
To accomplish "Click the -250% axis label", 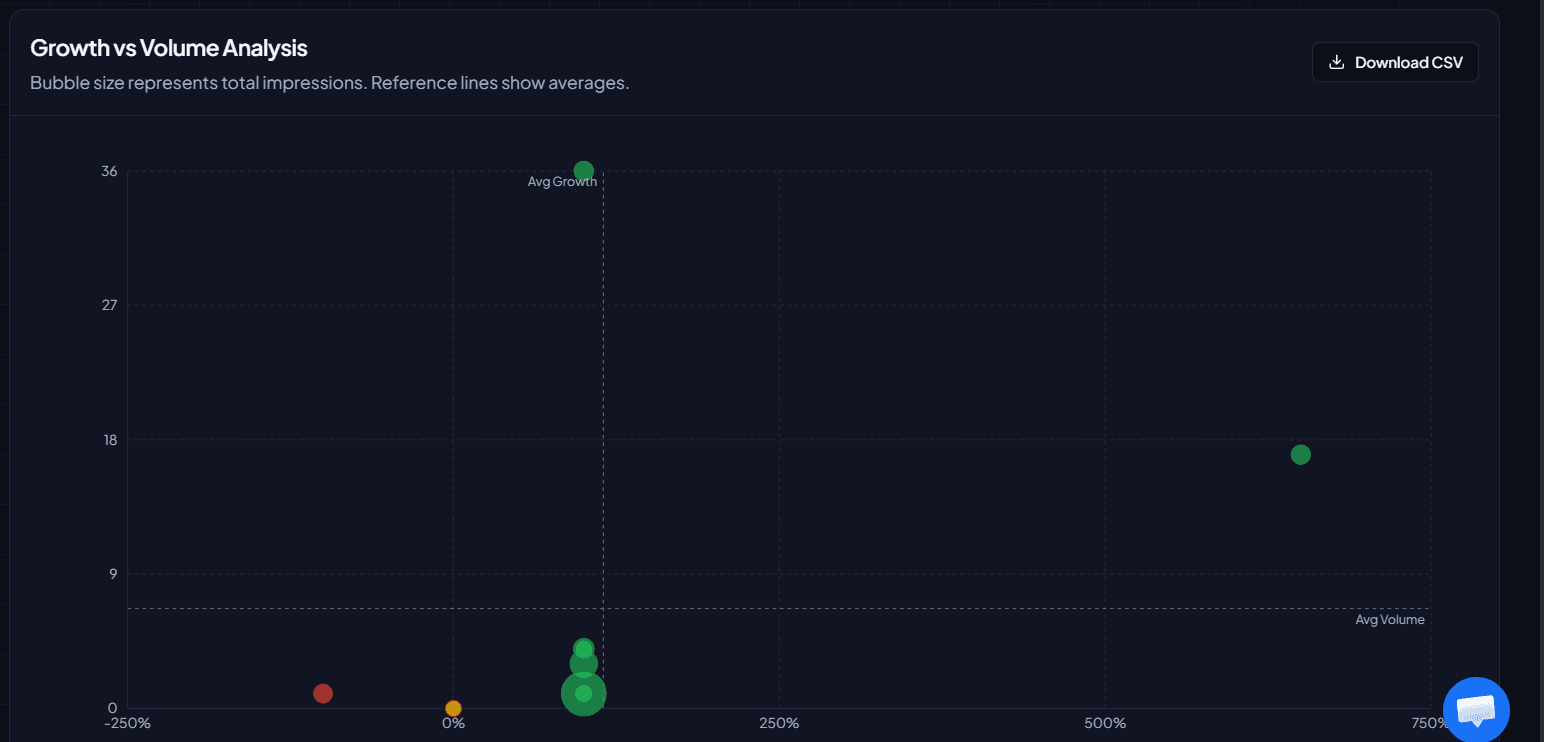I will tap(127, 722).
